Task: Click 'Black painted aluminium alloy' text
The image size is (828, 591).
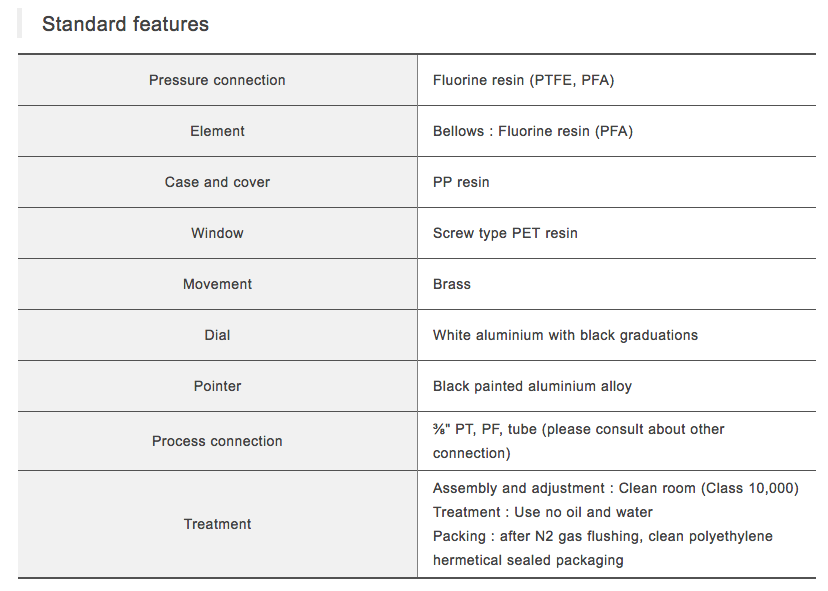Action: [x=532, y=386]
